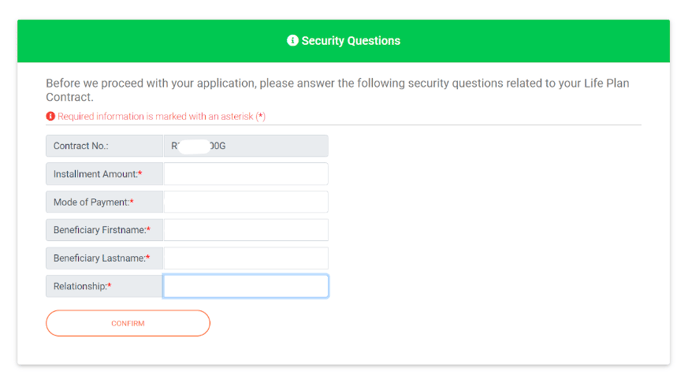
Task: Click the Beneficiary Firstname label
Action: pyautogui.click(x=100, y=230)
